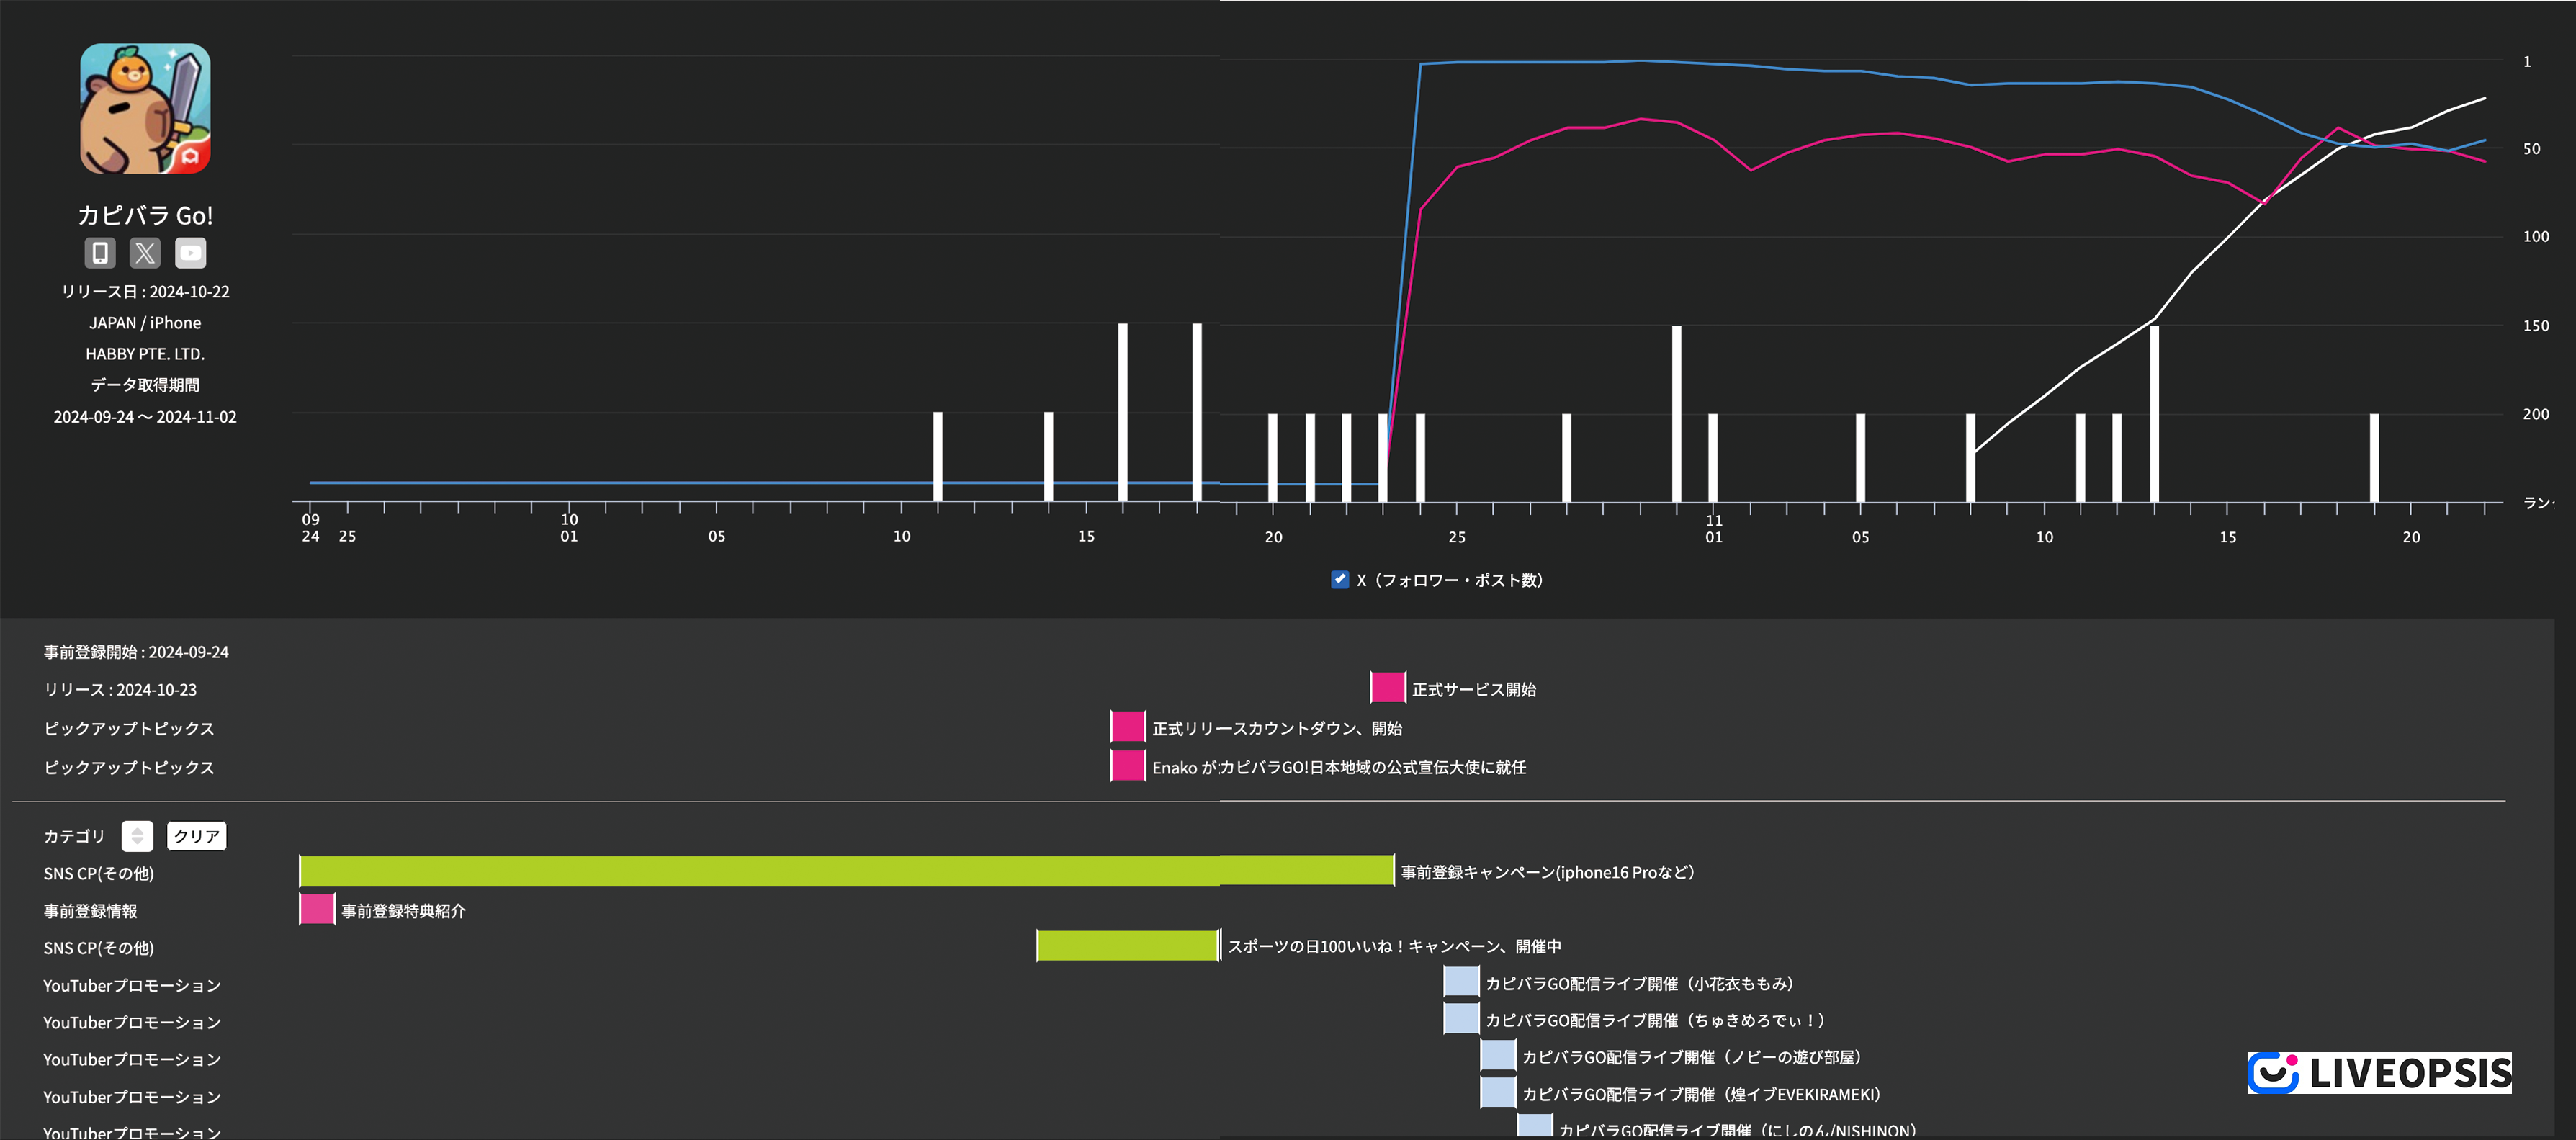Click the HABBY PTE. LTD. publisher text
This screenshot has width=2576, height=1140.
coord(145,353)
